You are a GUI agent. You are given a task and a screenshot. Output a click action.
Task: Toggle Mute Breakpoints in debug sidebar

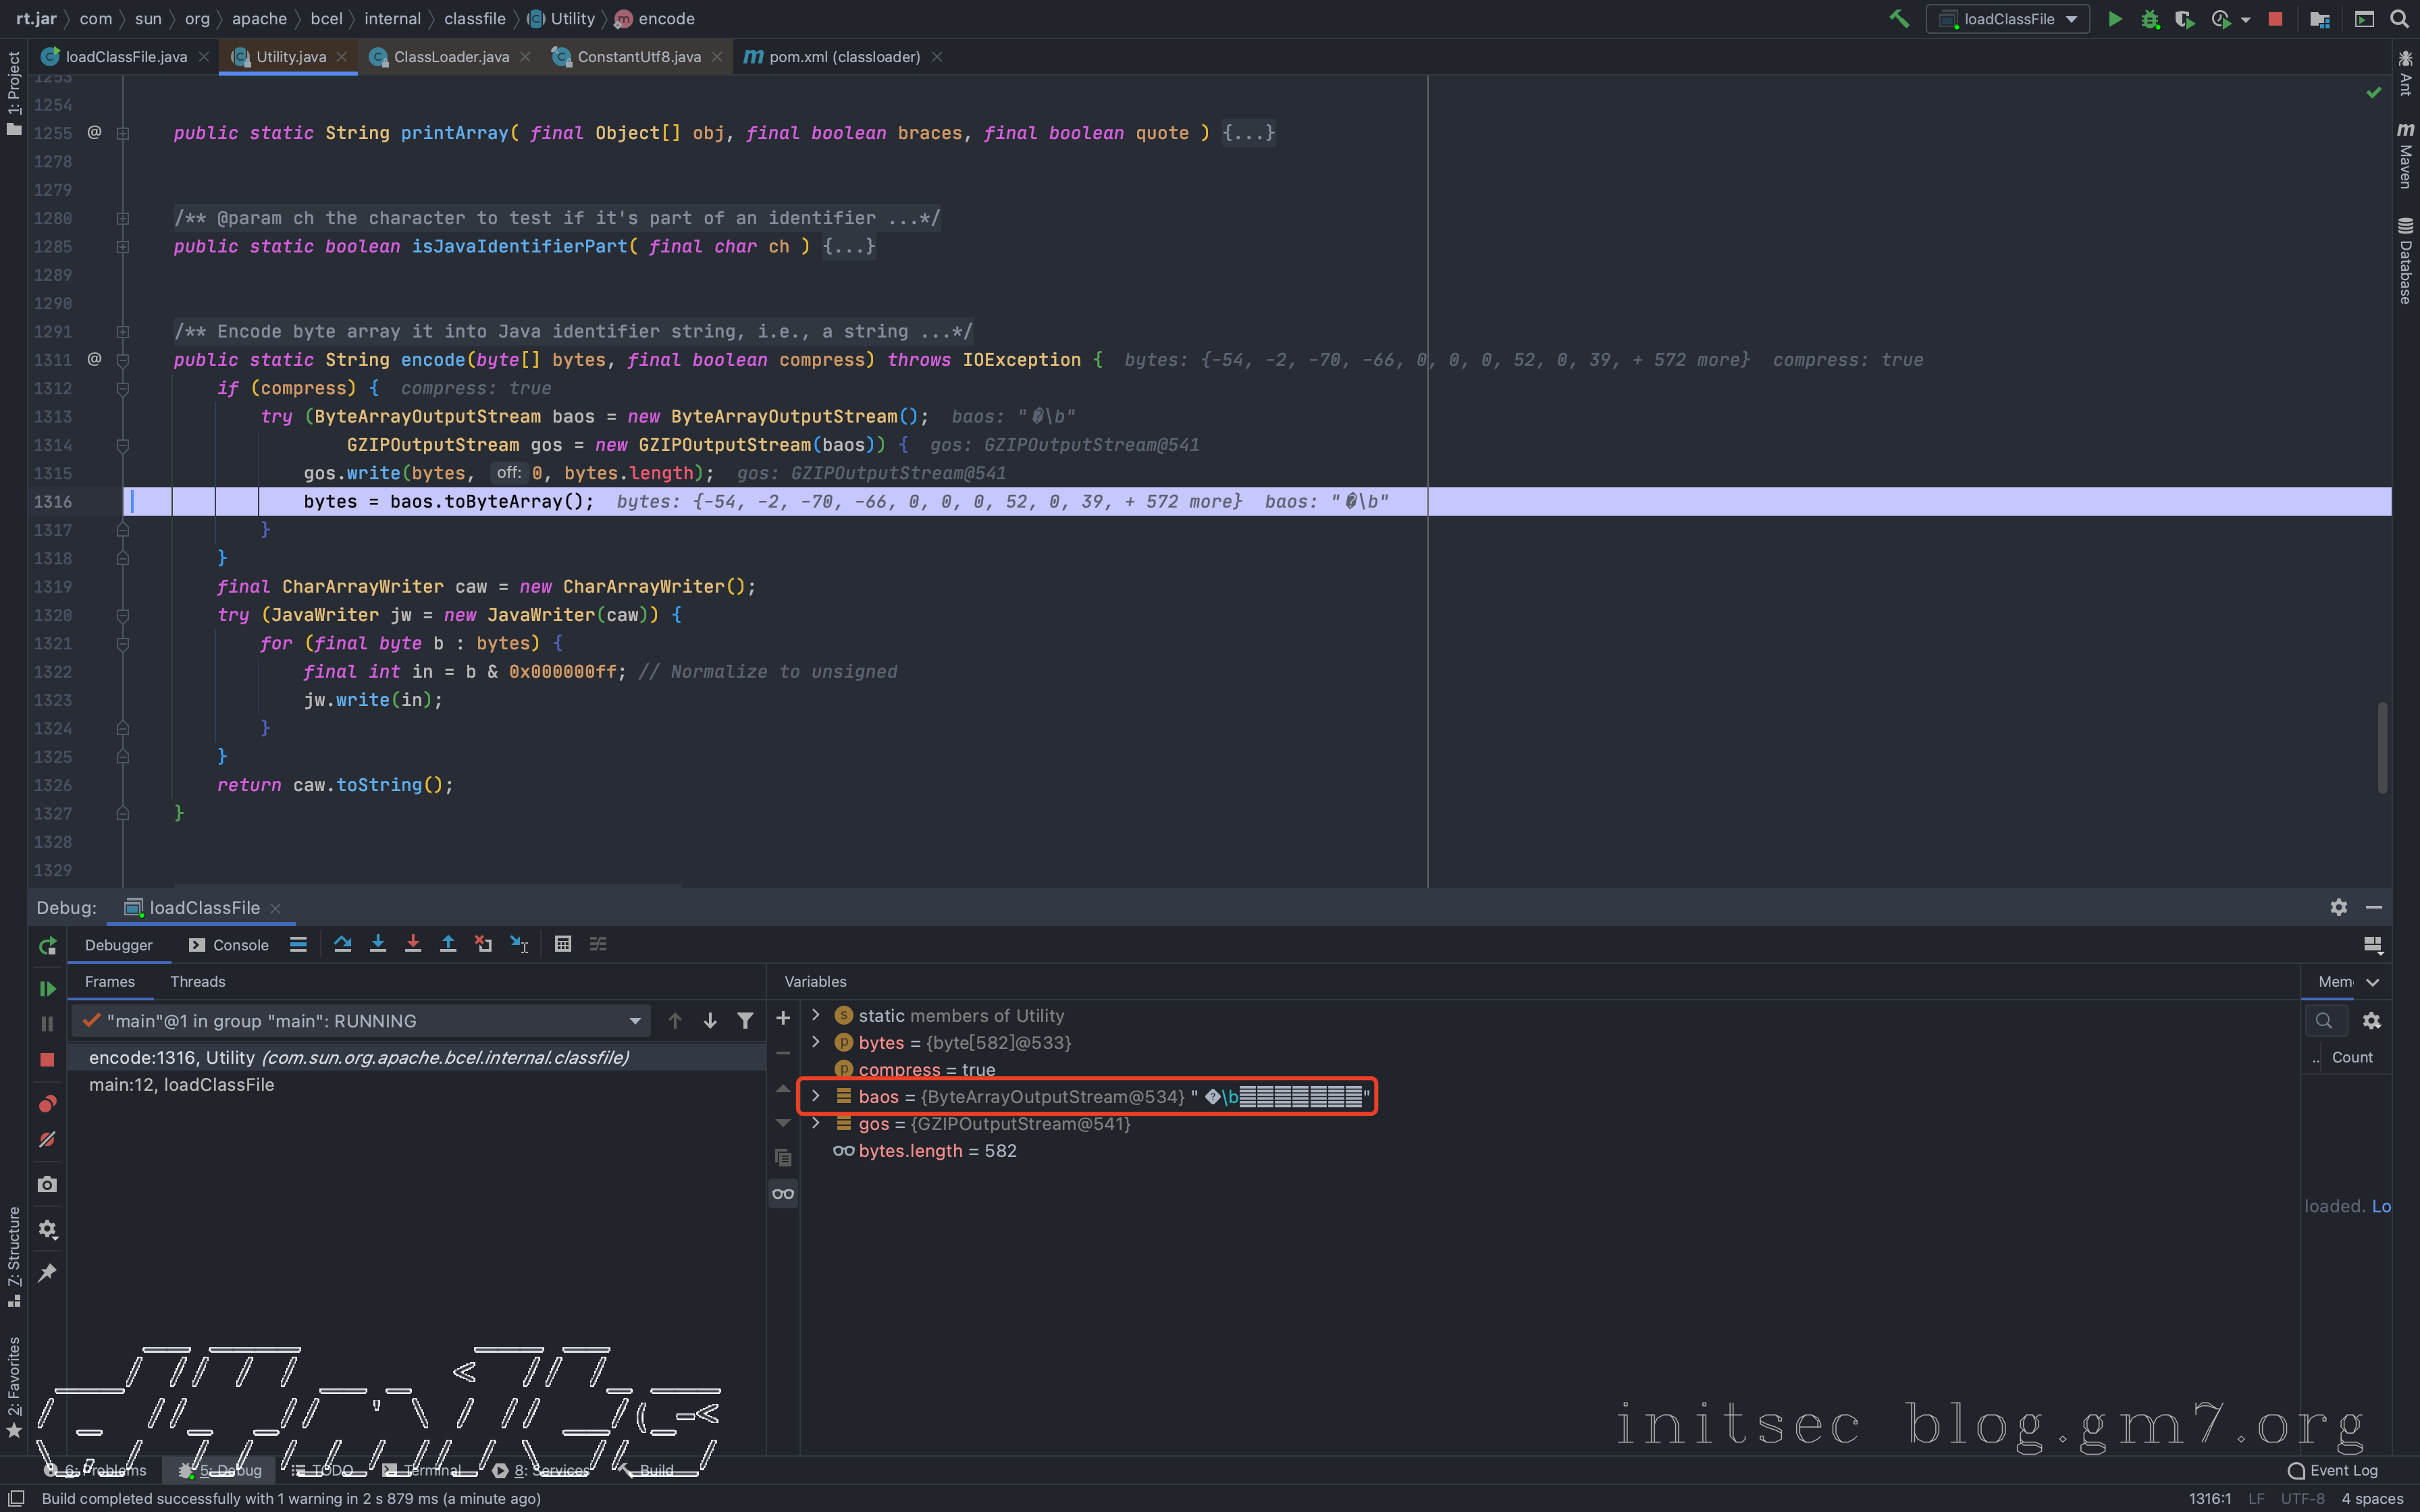(47, 1139)
